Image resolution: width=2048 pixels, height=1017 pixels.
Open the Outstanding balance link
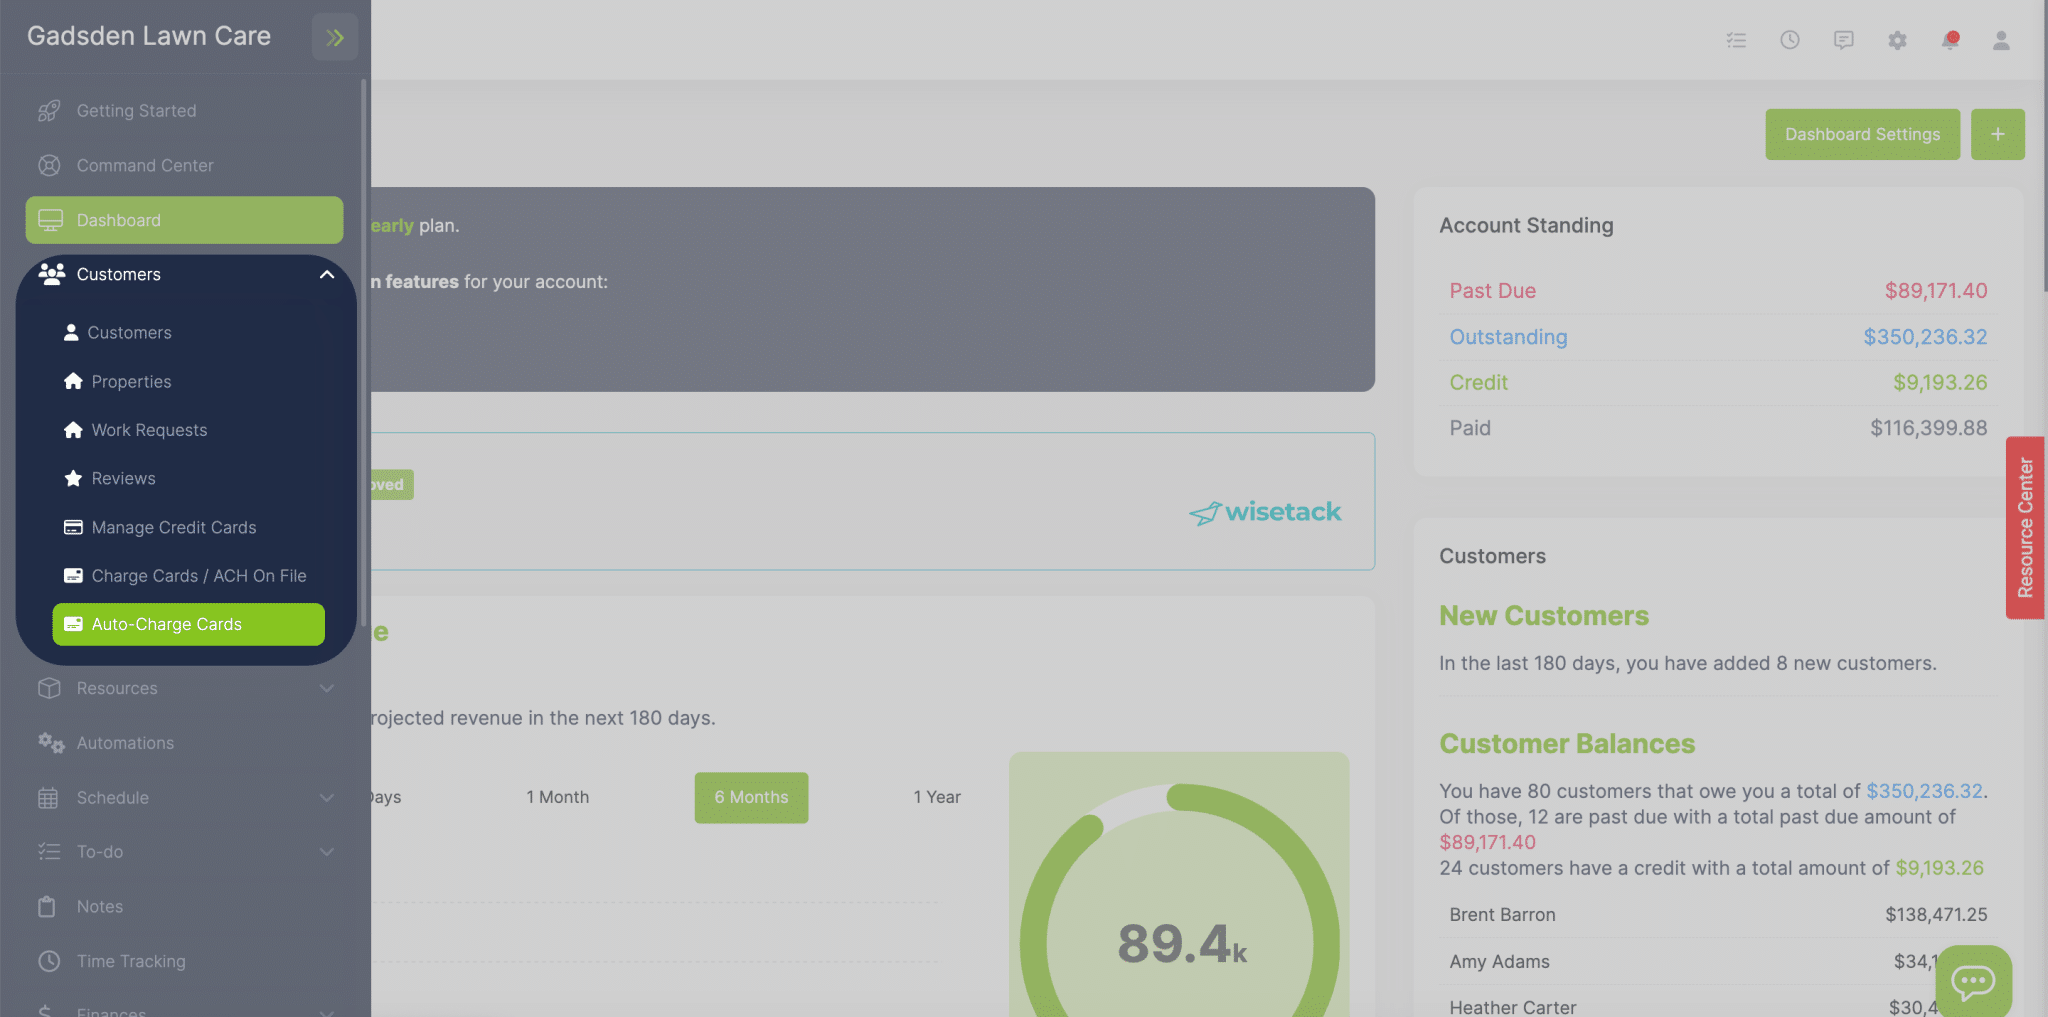[1508, 337]
